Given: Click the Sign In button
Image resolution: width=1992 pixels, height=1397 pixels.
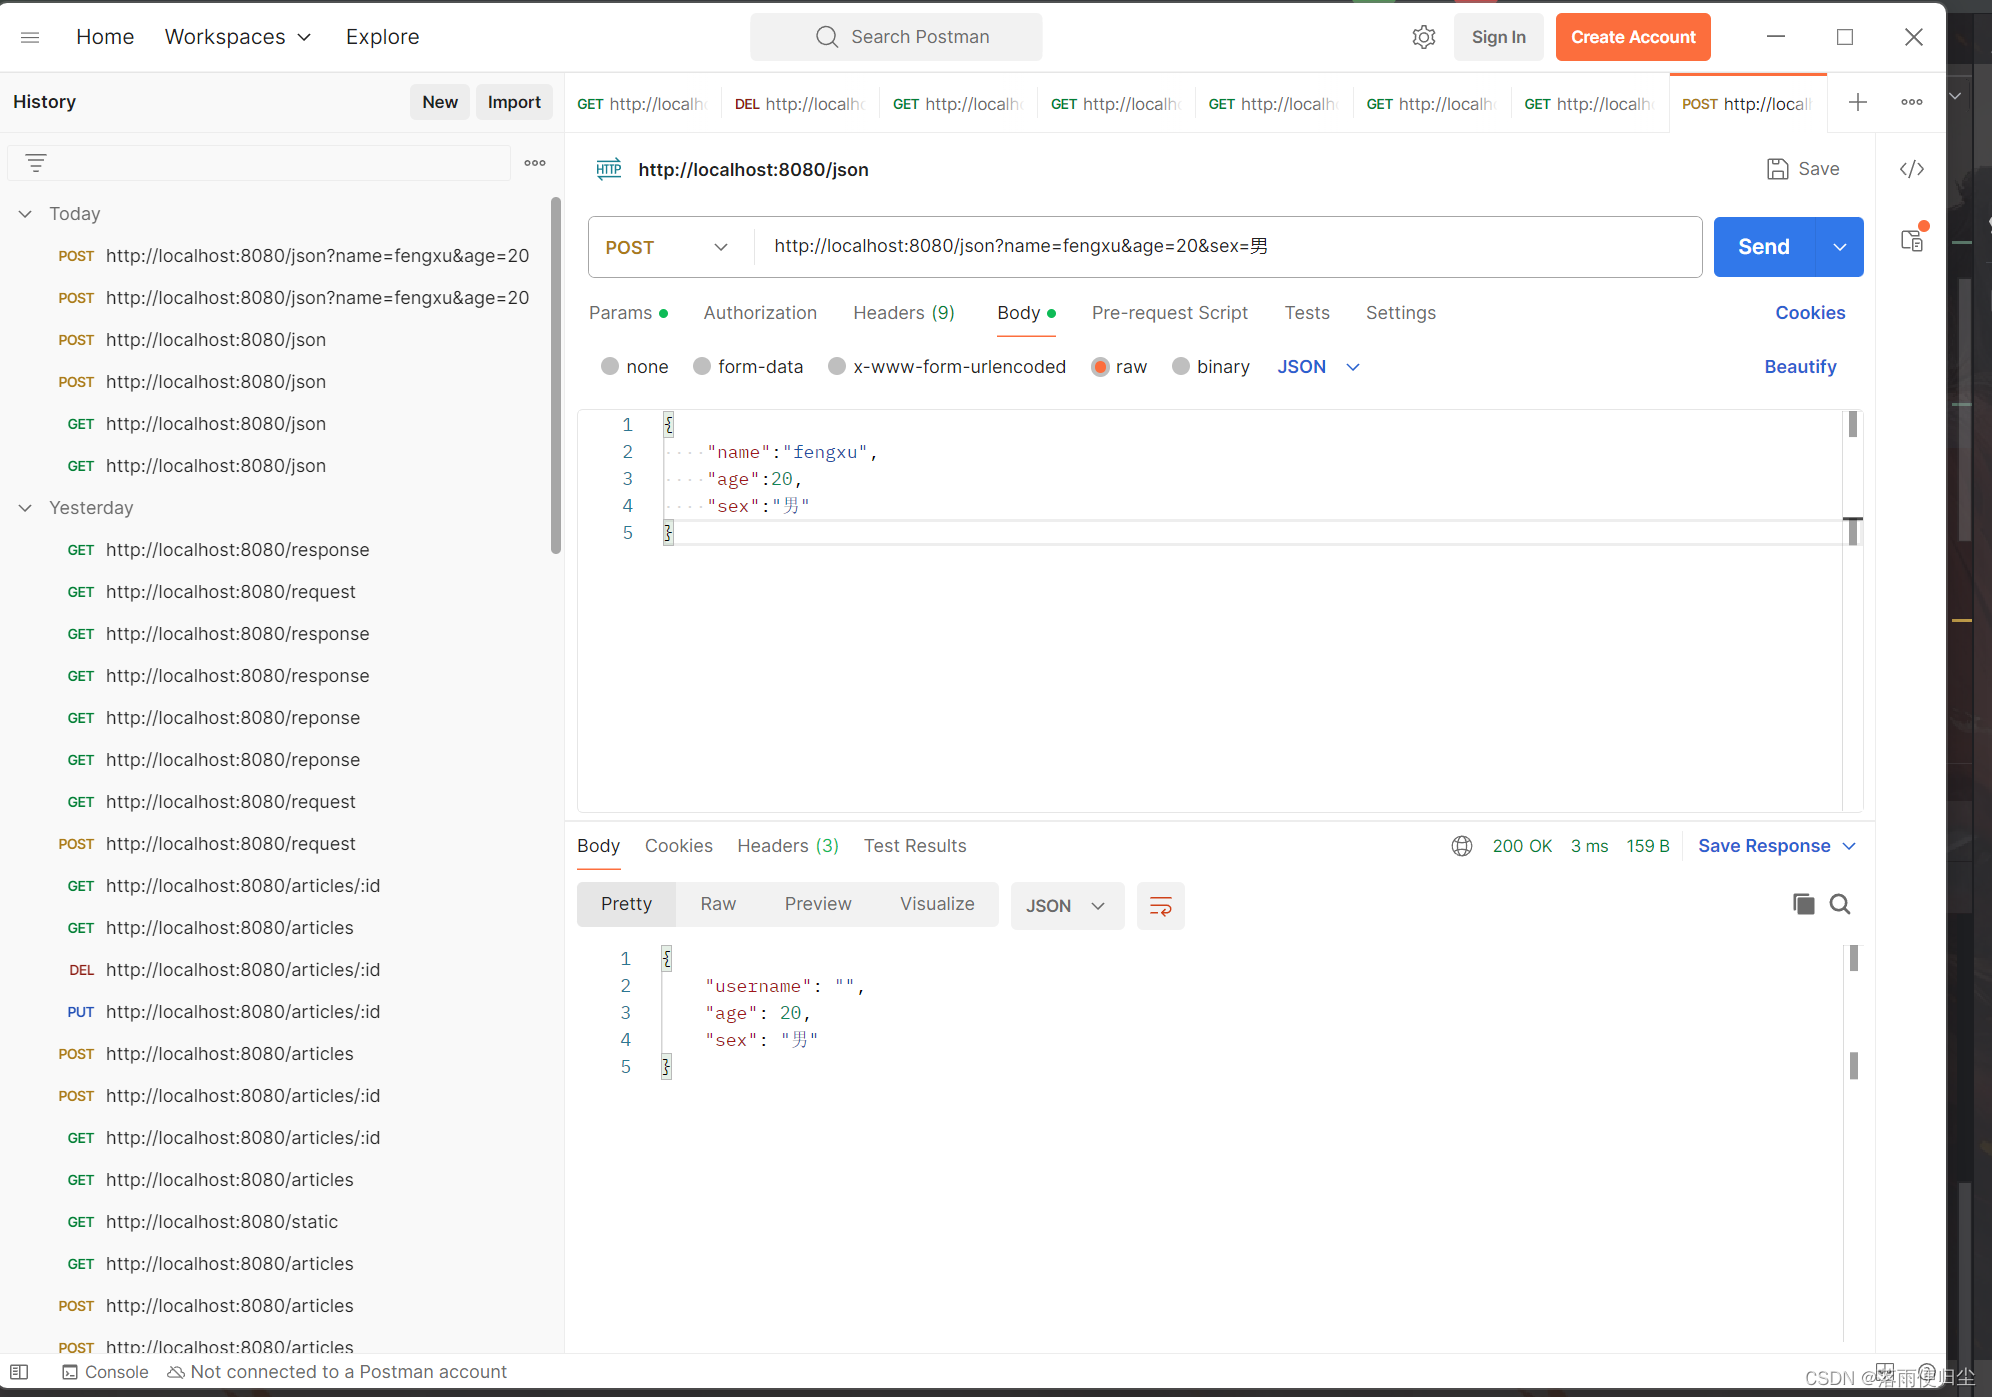Looking at the screenshot, I should tap(1498, 37).
